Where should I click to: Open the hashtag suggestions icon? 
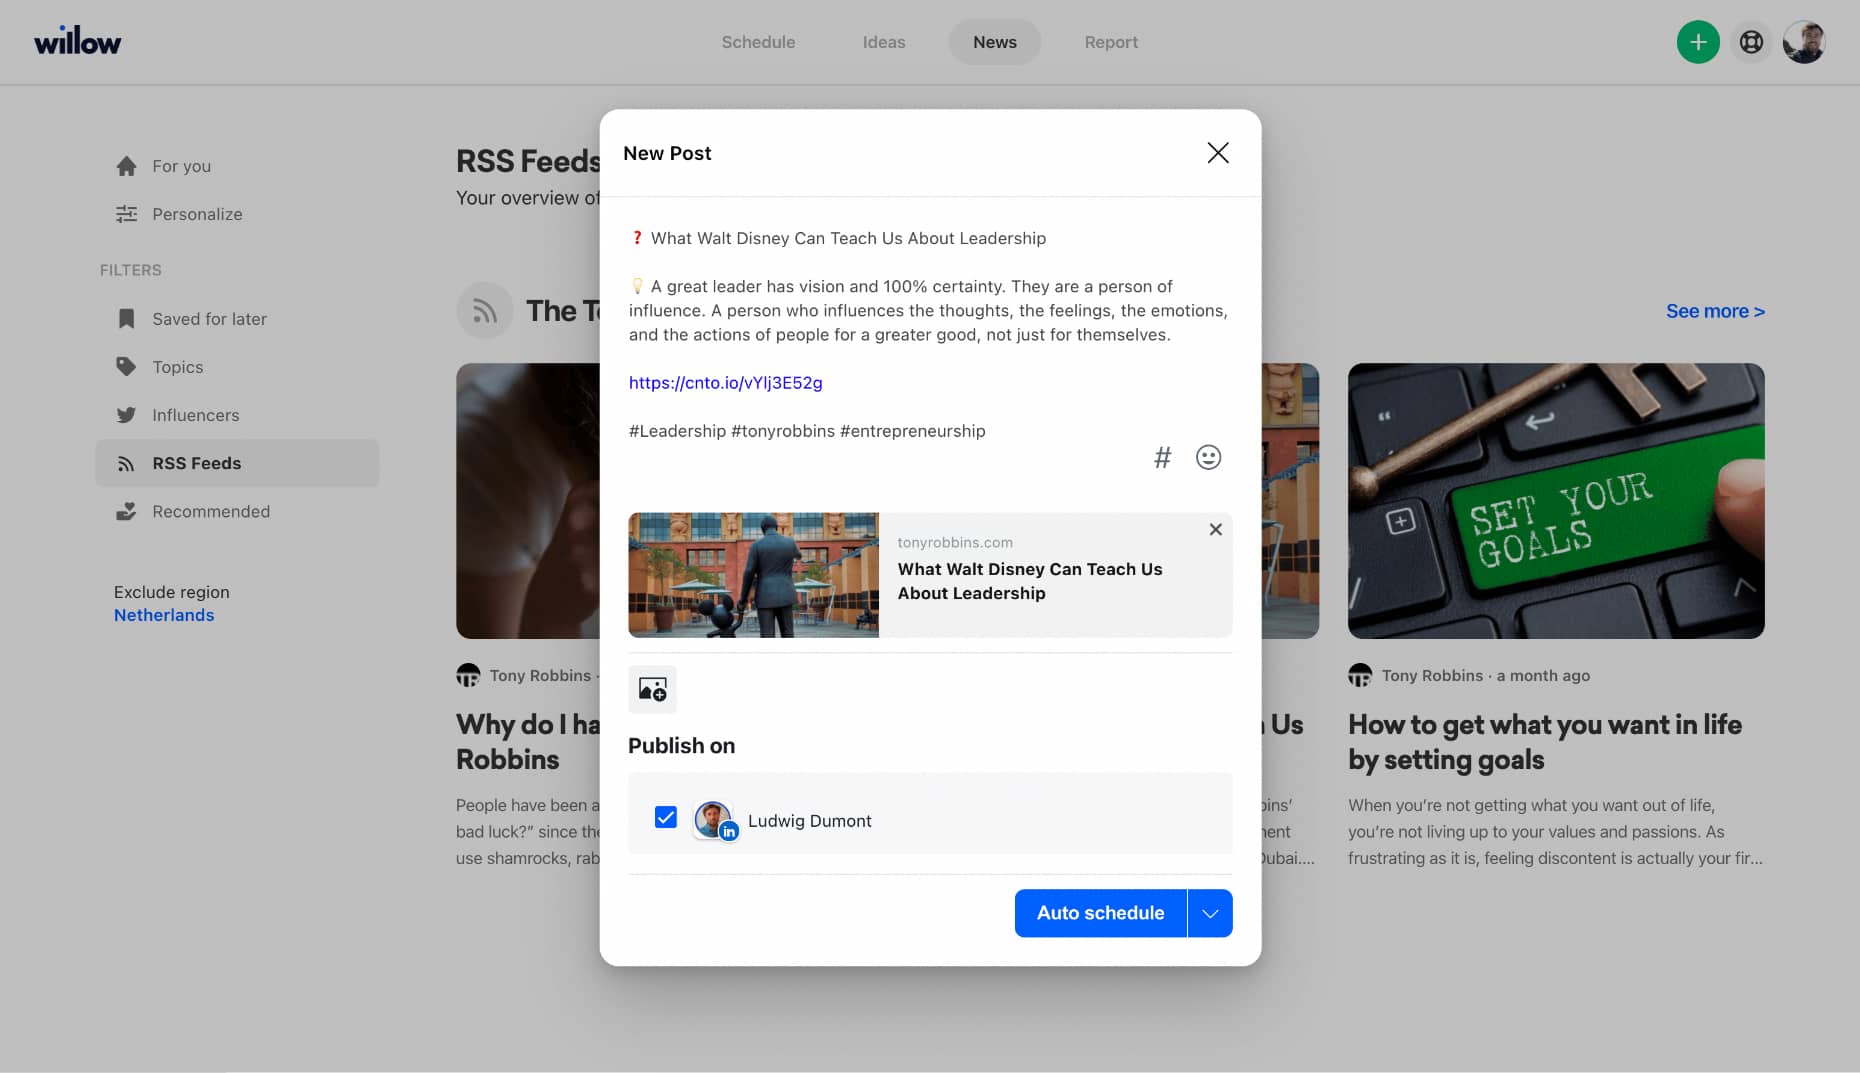[1162, 457]
